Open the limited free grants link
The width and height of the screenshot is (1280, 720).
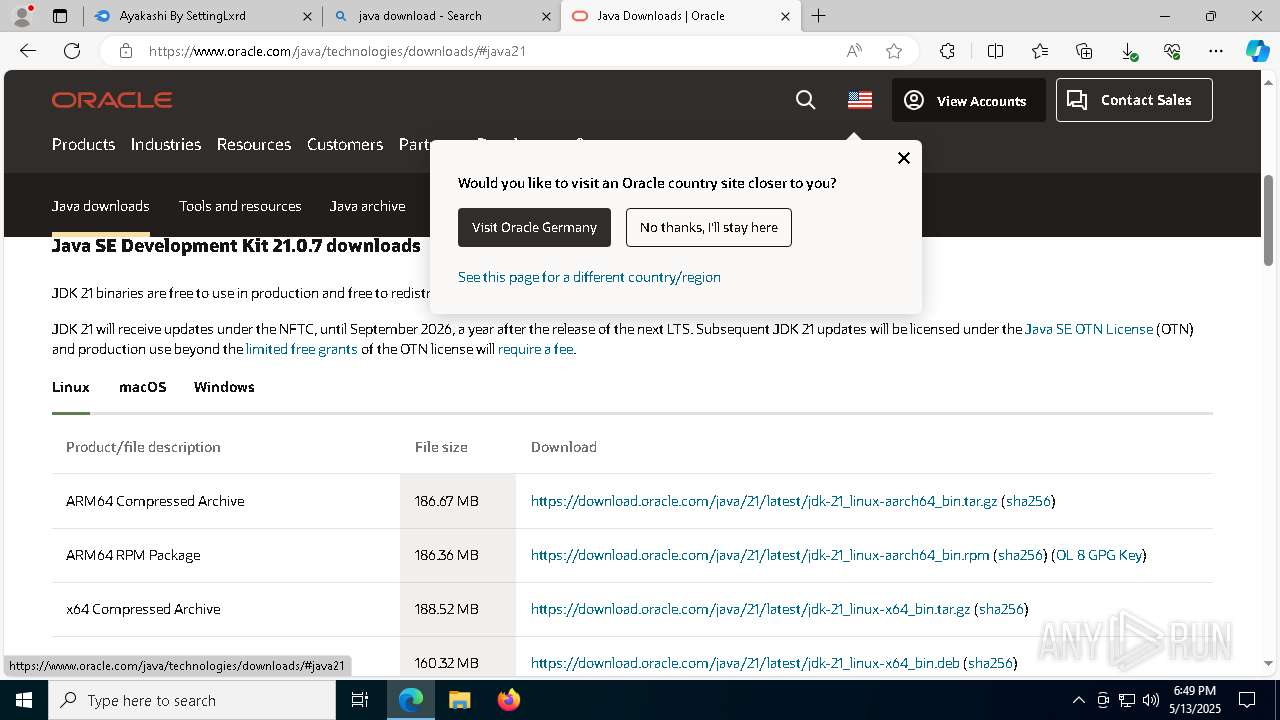pyautogui.click(x=302, y=349)
